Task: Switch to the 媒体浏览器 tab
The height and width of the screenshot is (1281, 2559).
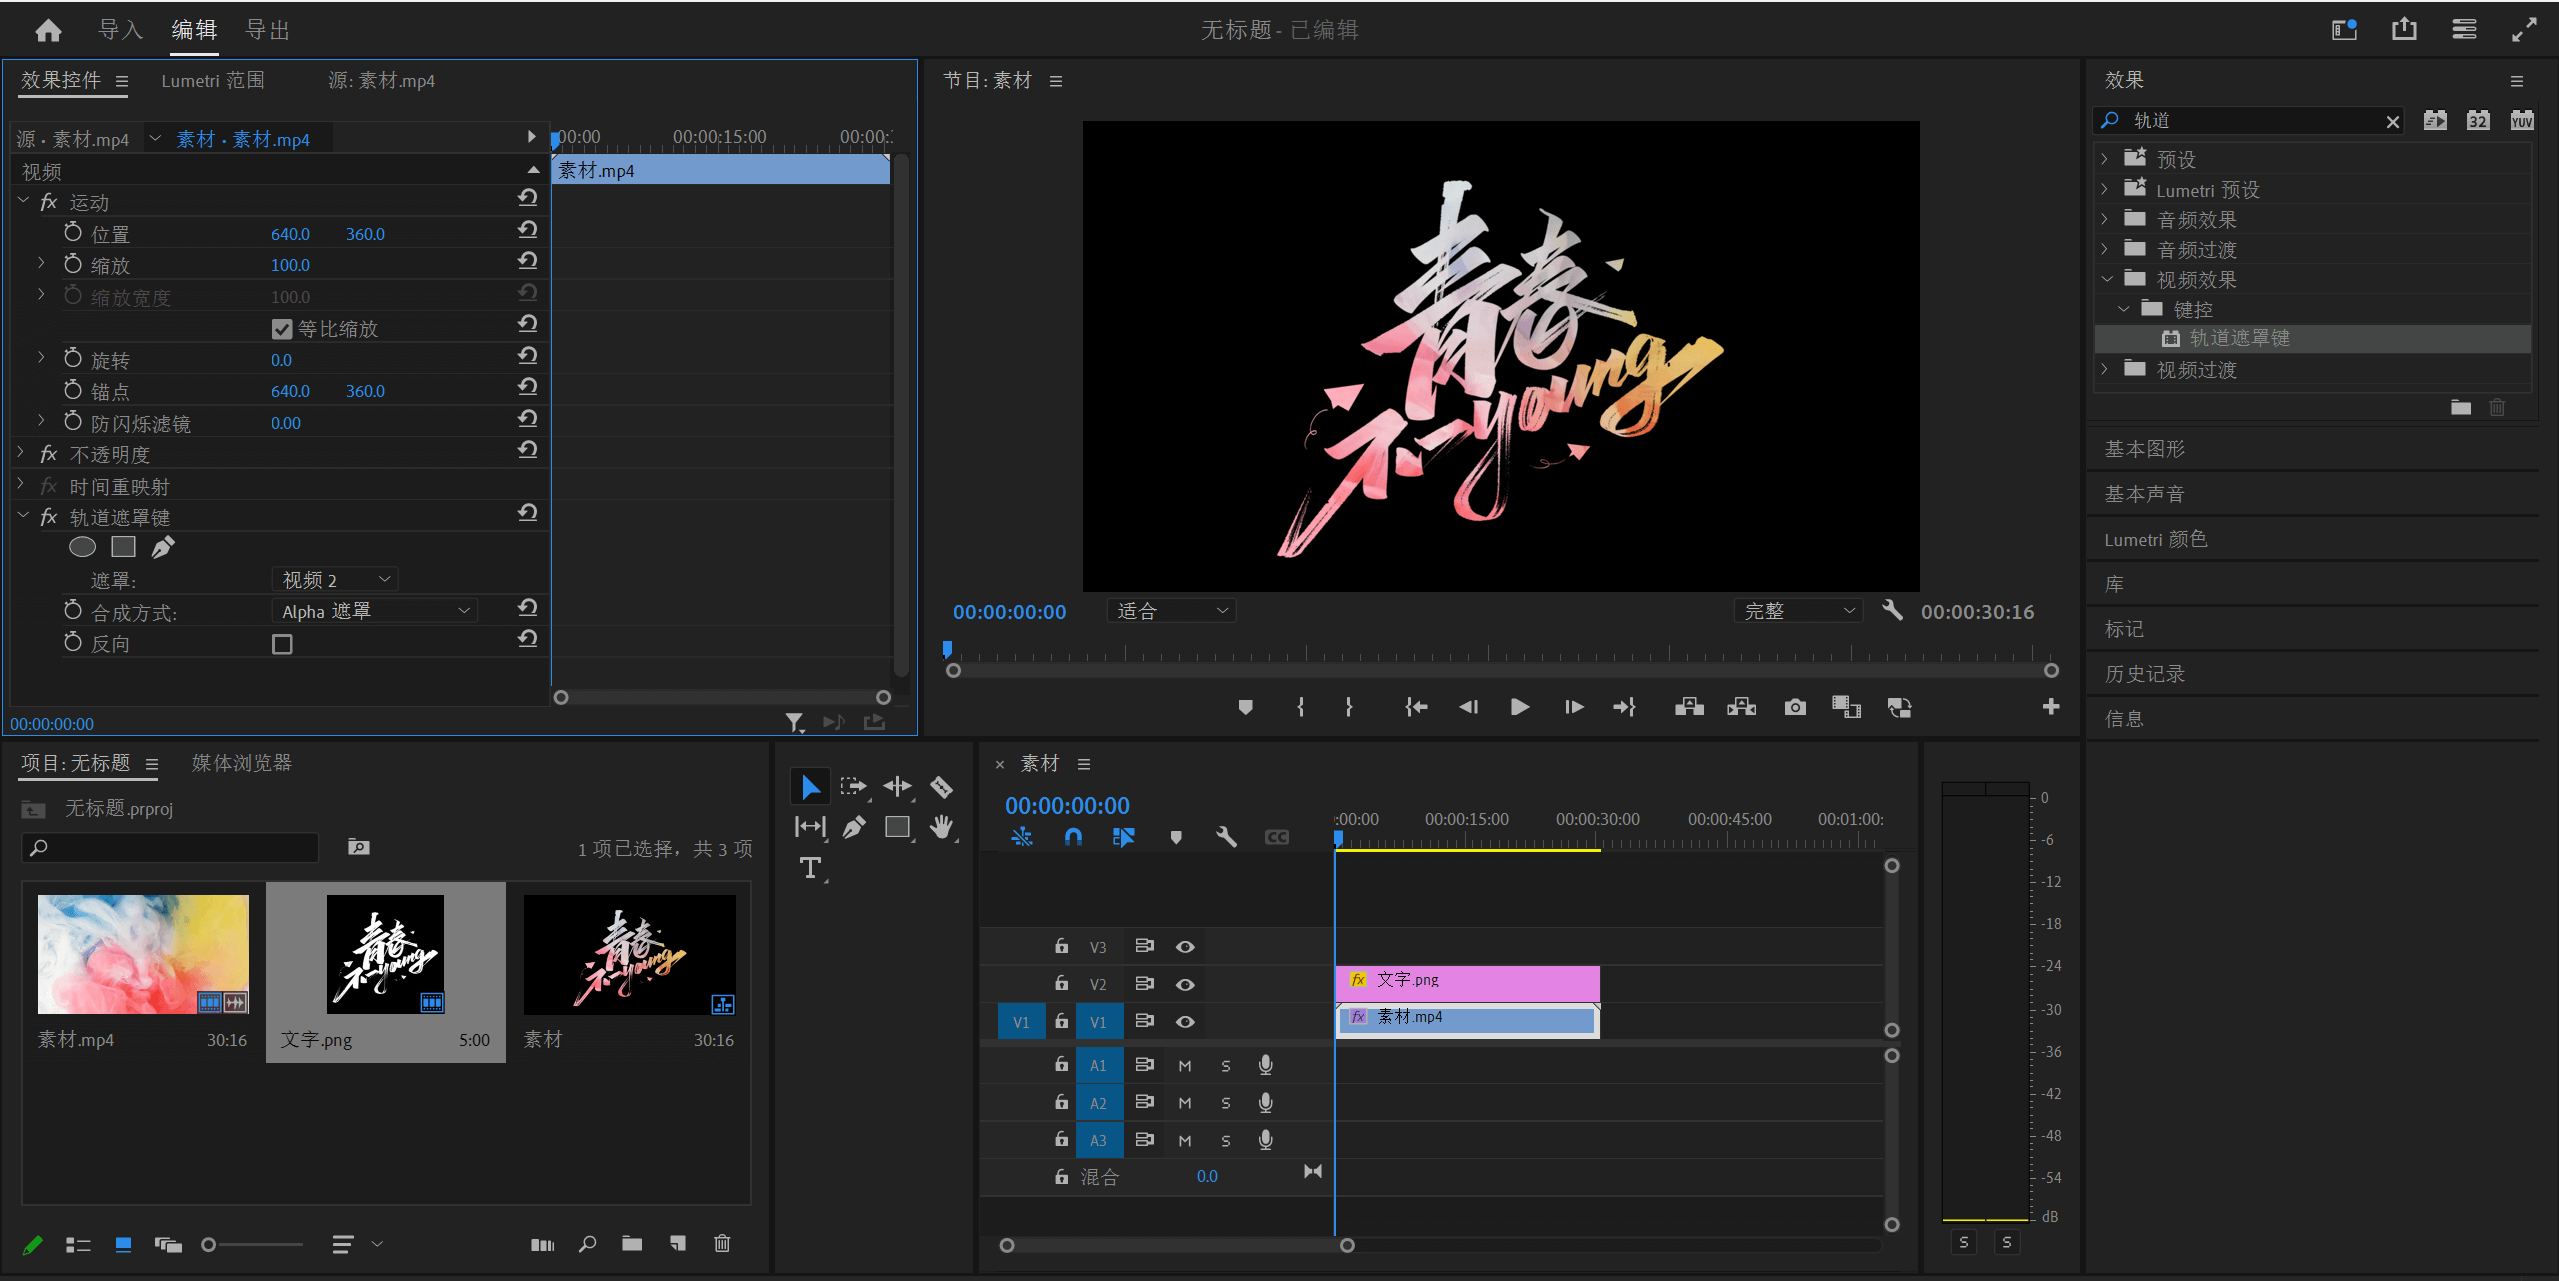Action: [x=241, y=763]
